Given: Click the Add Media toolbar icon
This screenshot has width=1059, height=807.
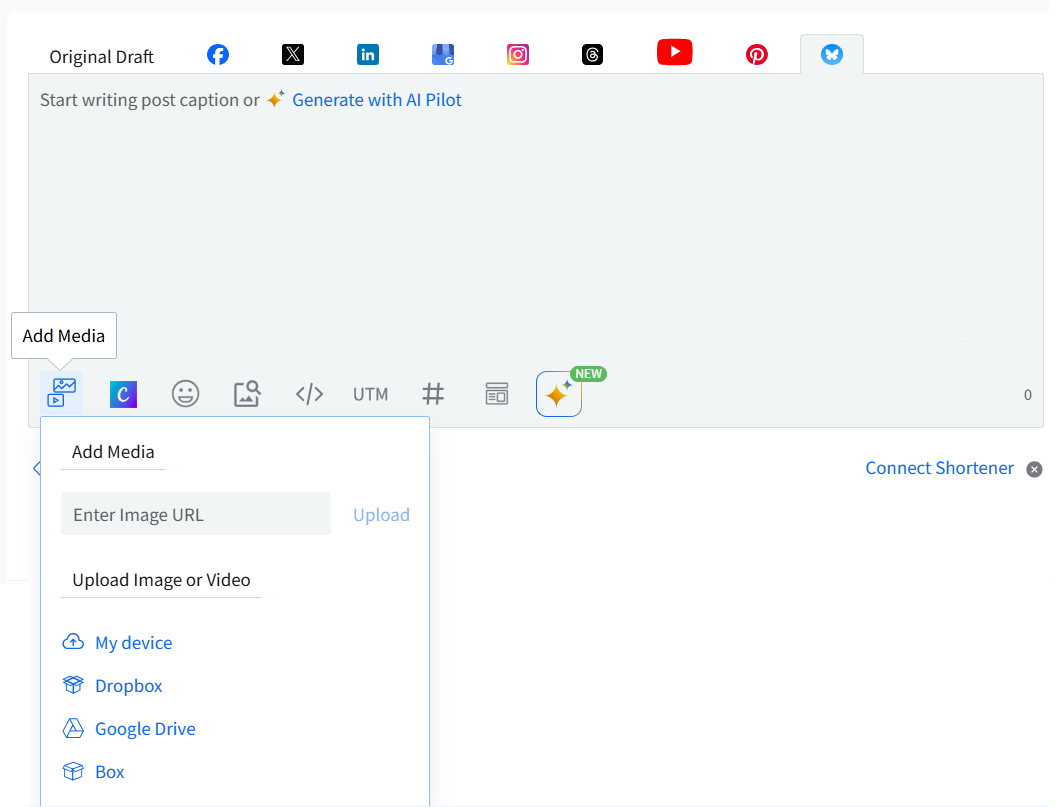Looking at the screenshot, I should pyautogui.click(x=62, y=393).
